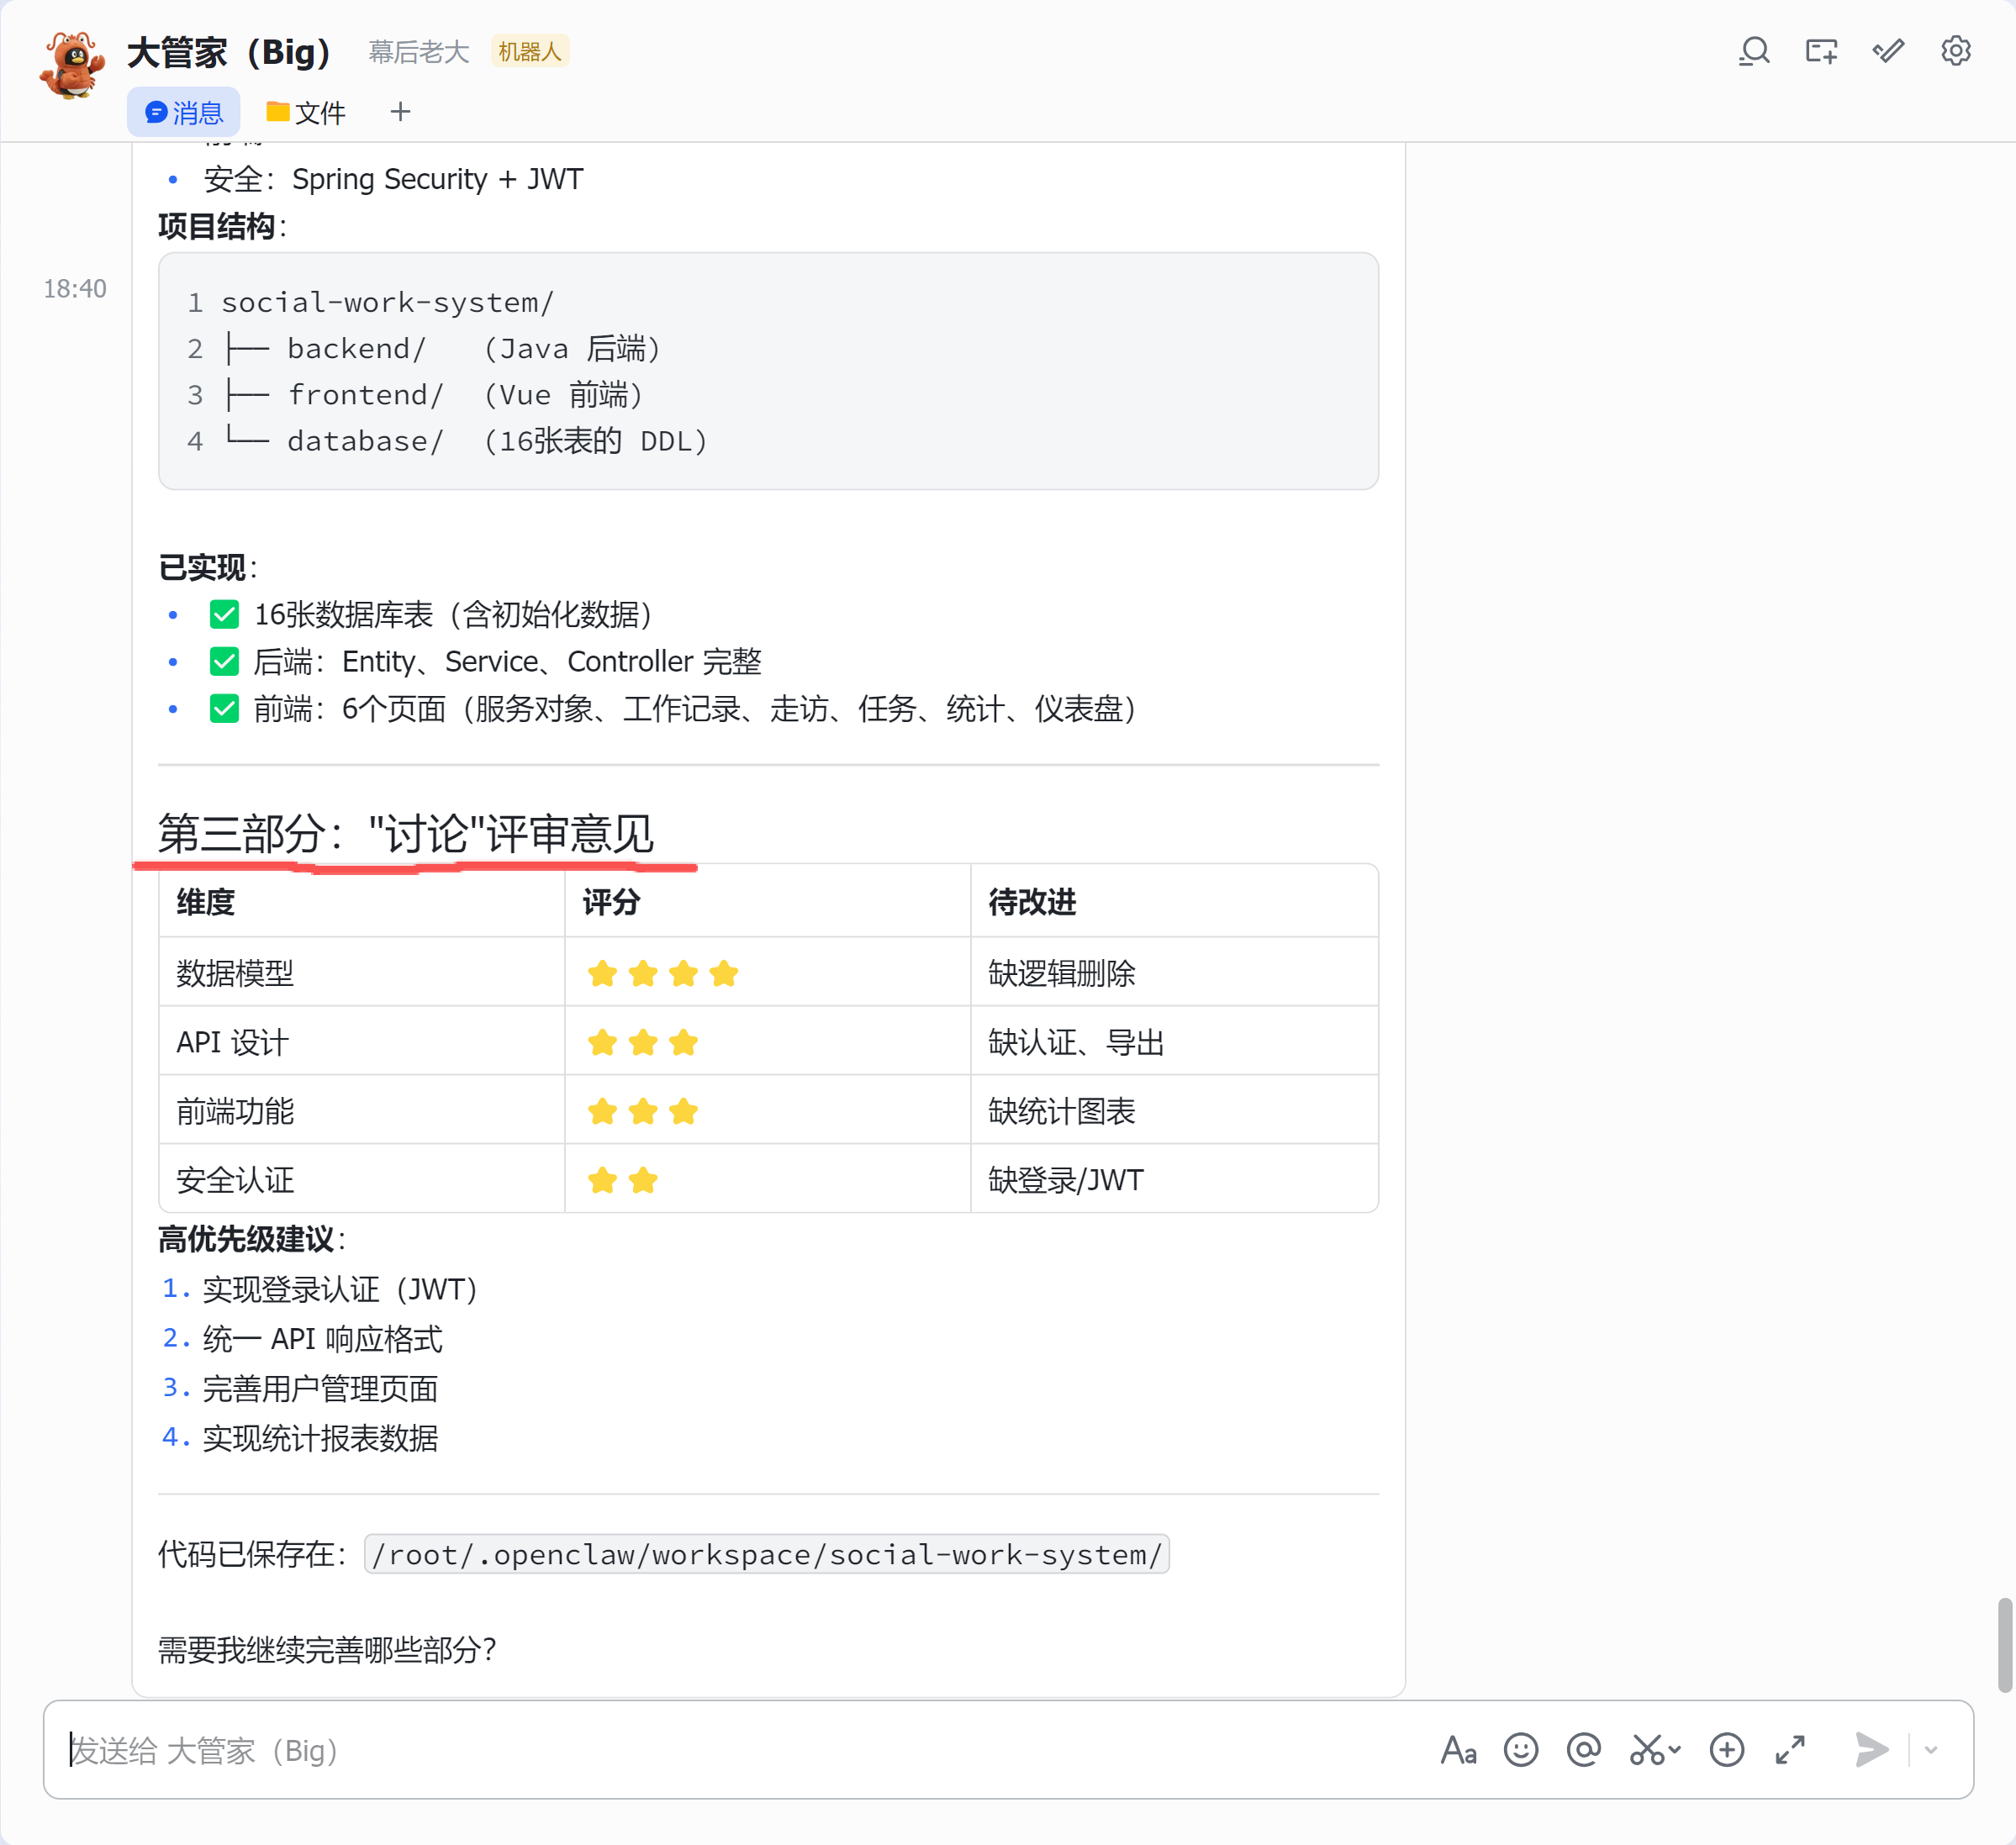The image size is (2016, 1845).
Task: Switch to the 消息 tab
Action: pyautogui.click(x=184, y=112)
